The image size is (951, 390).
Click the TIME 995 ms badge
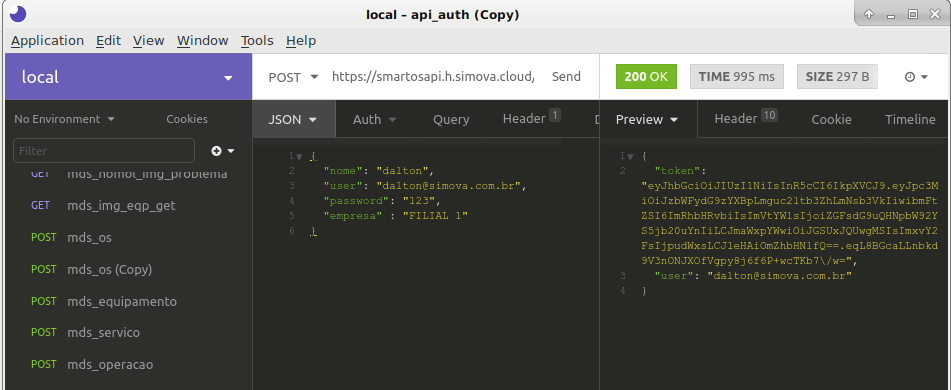click(736, 77)
